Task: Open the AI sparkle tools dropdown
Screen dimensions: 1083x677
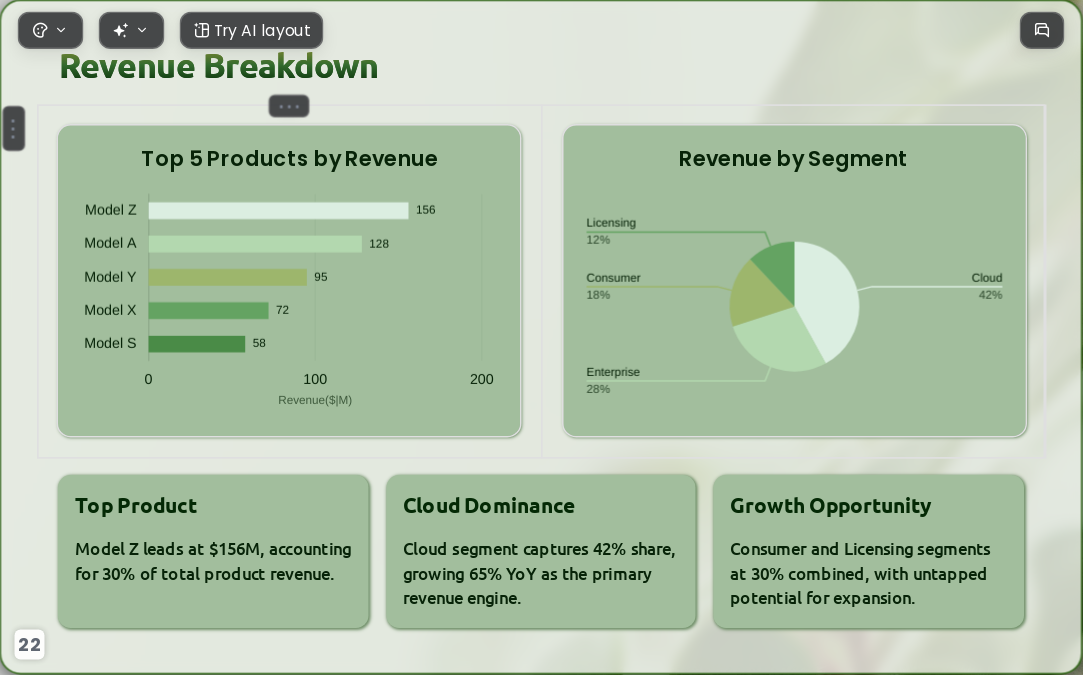Action: coord(131,30)
